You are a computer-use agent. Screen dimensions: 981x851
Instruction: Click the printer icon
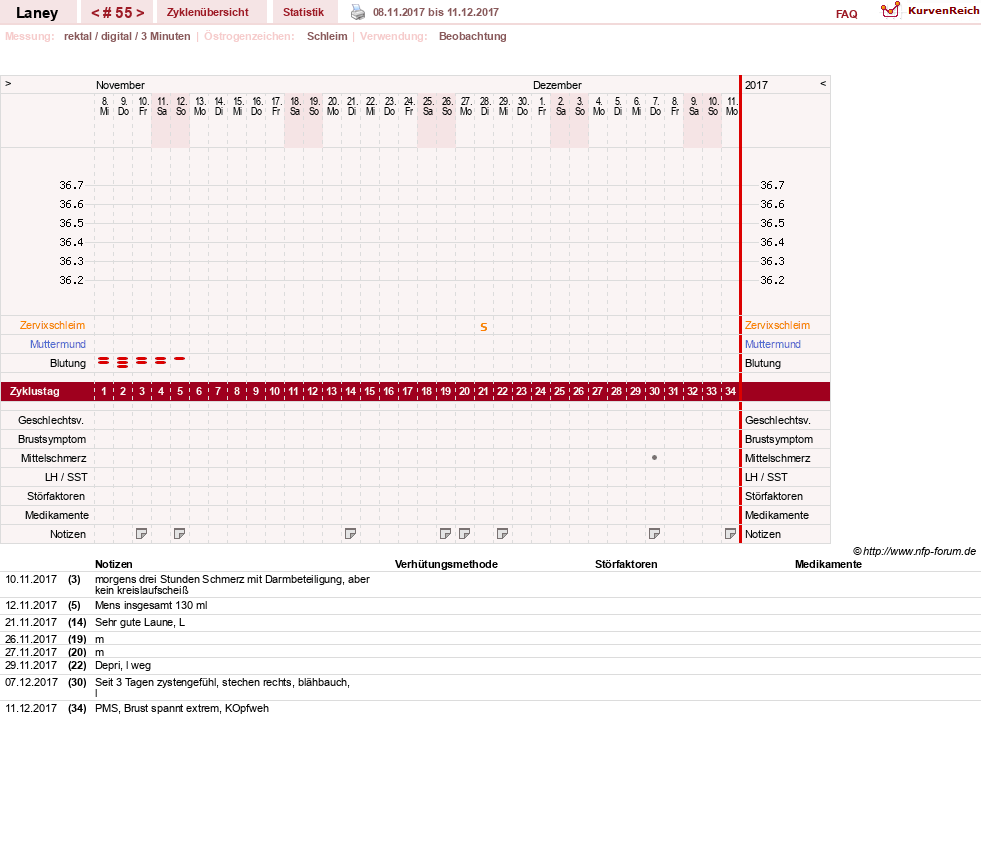358,12
